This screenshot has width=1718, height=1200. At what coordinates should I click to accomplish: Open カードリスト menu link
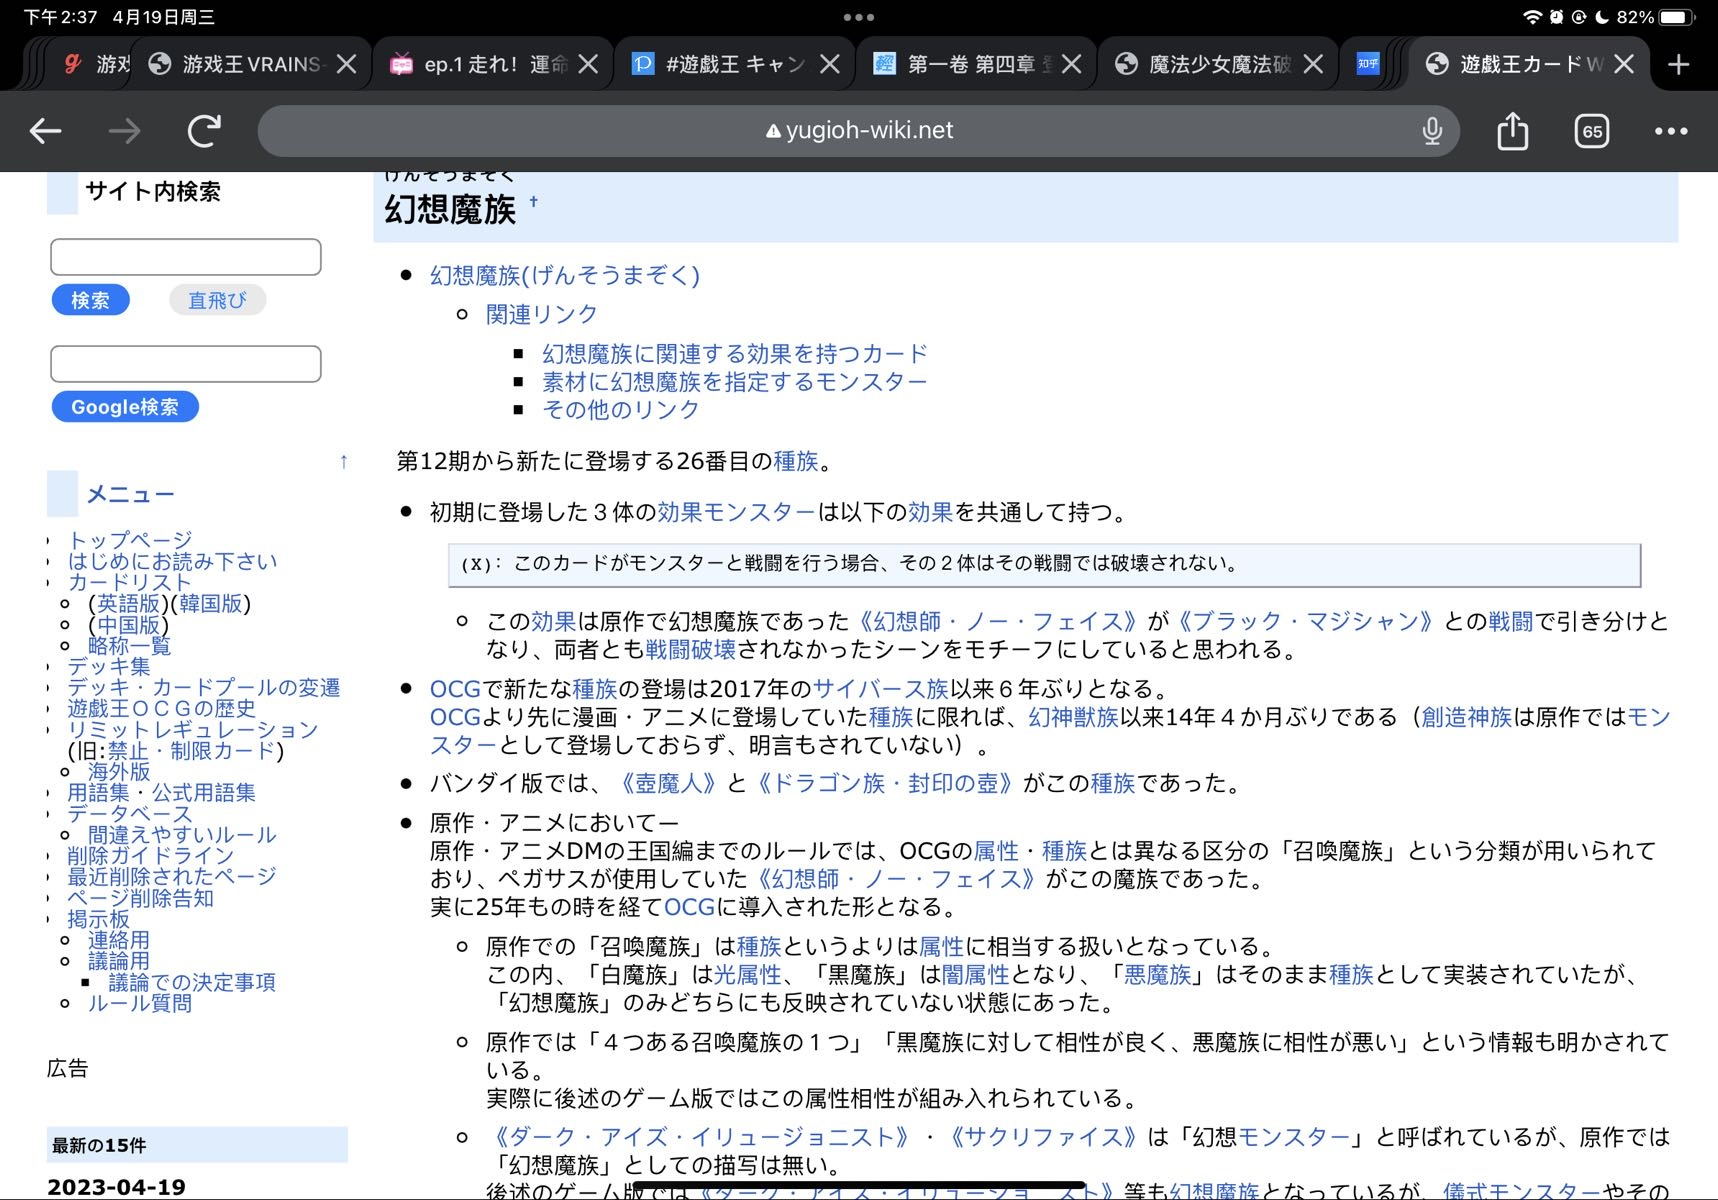click(129, 582)
